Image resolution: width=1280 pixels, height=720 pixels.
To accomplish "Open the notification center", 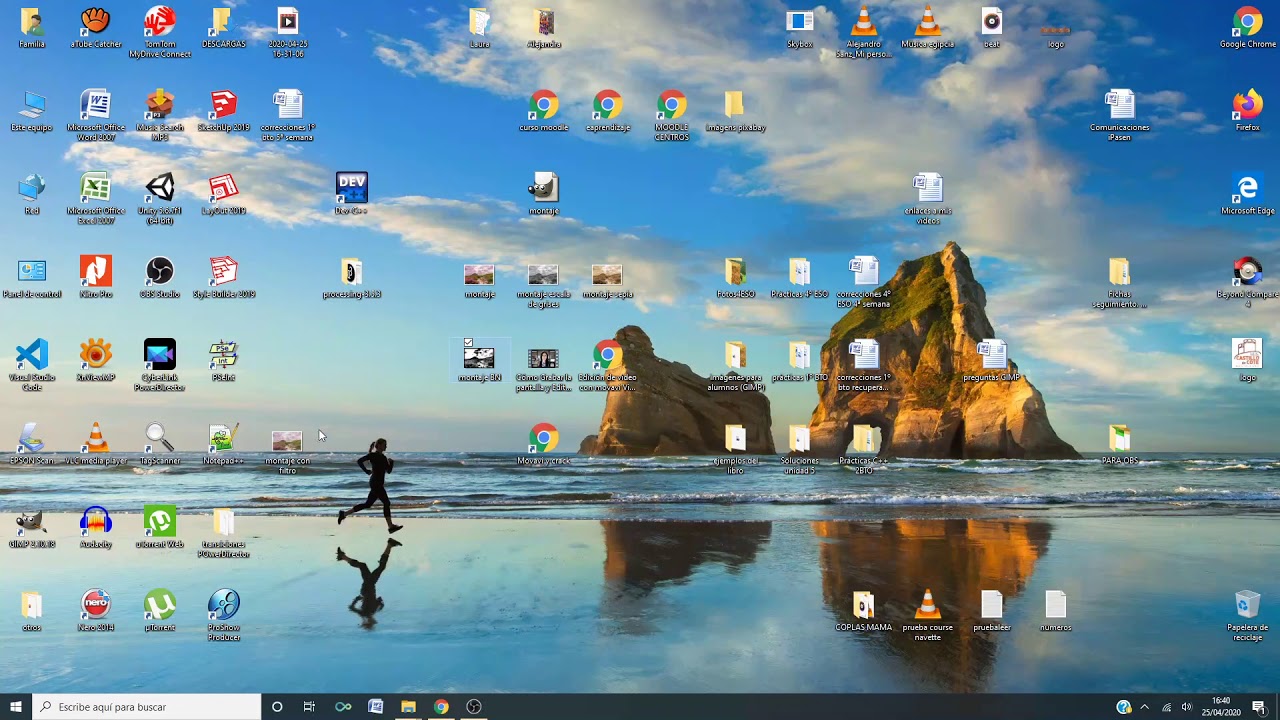I will pyautogui.click(x=1259, y=707).
